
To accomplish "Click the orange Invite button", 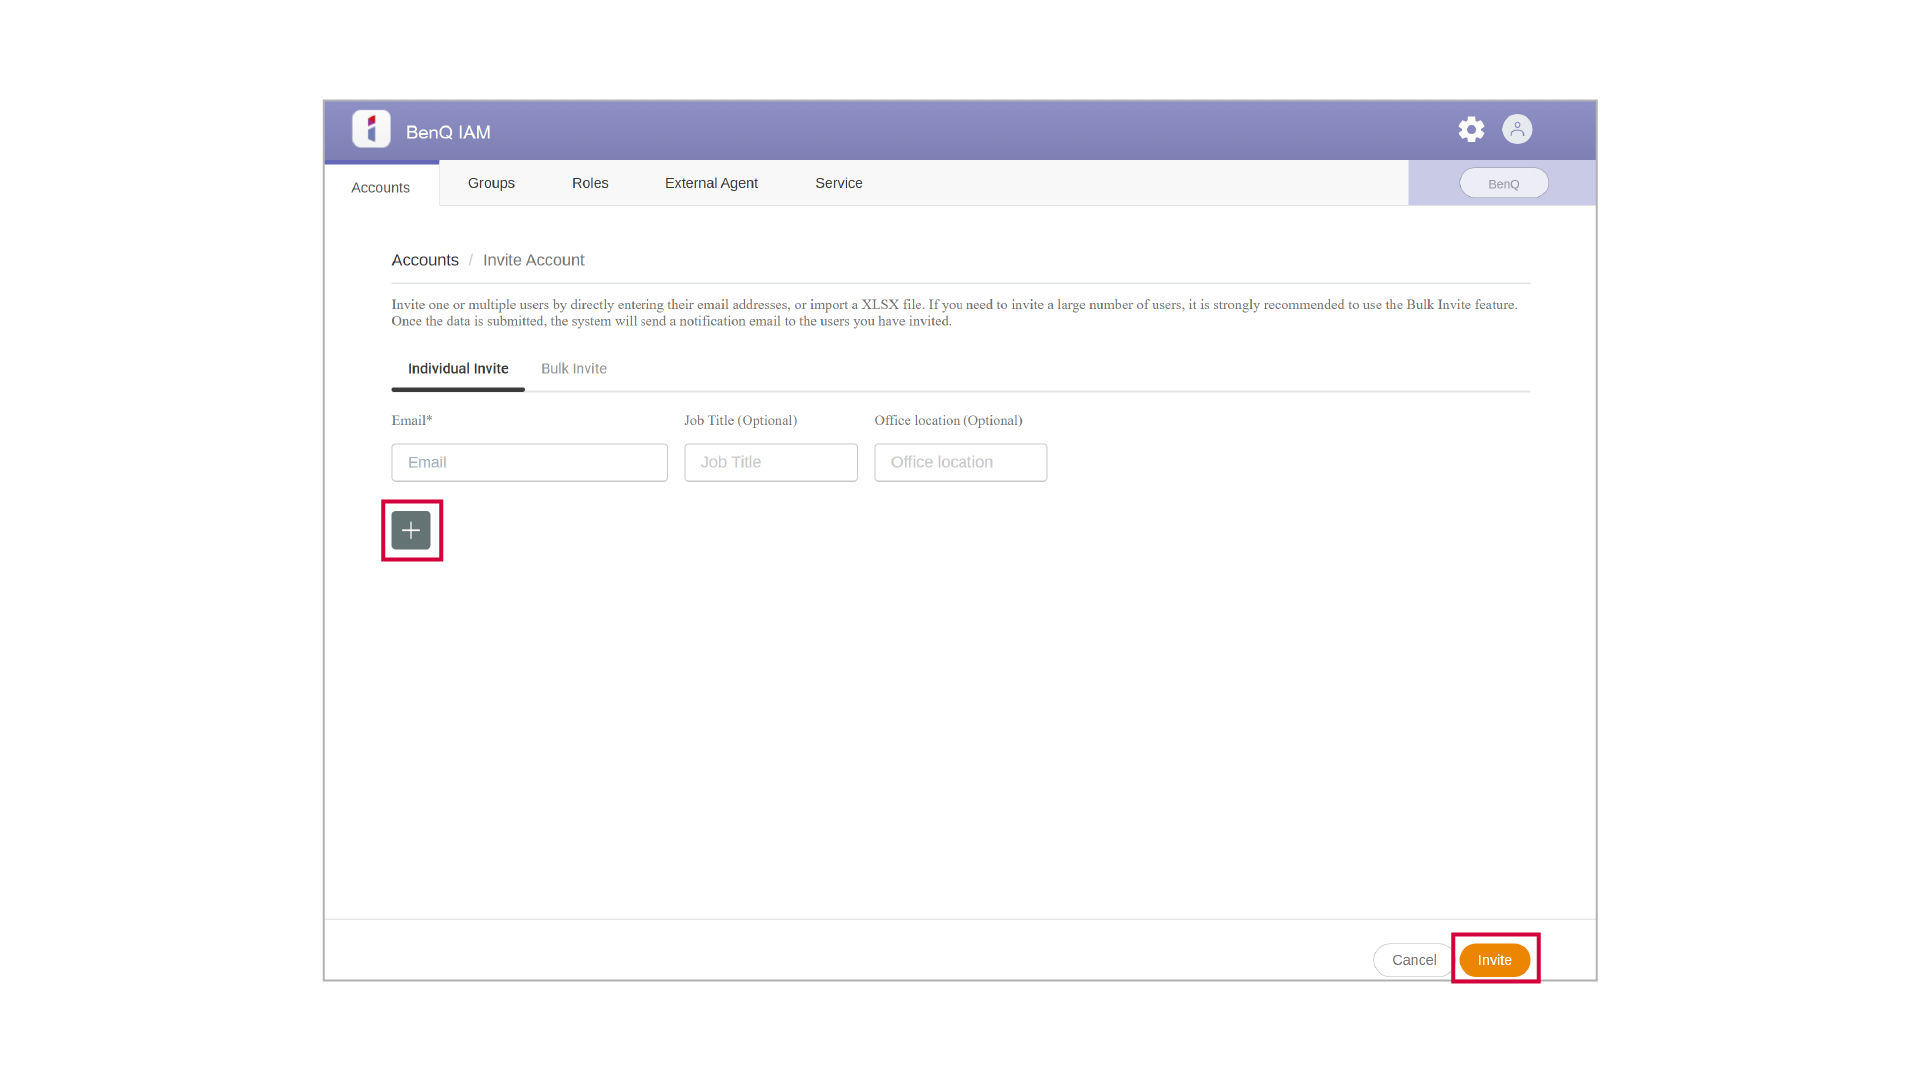I will (x=1494, y=960).
